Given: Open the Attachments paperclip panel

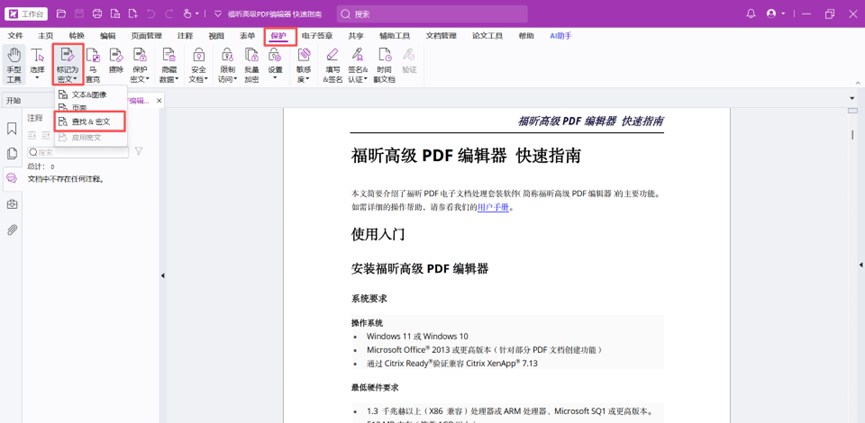Looking at the screenshot, I should tap(12, 229).
